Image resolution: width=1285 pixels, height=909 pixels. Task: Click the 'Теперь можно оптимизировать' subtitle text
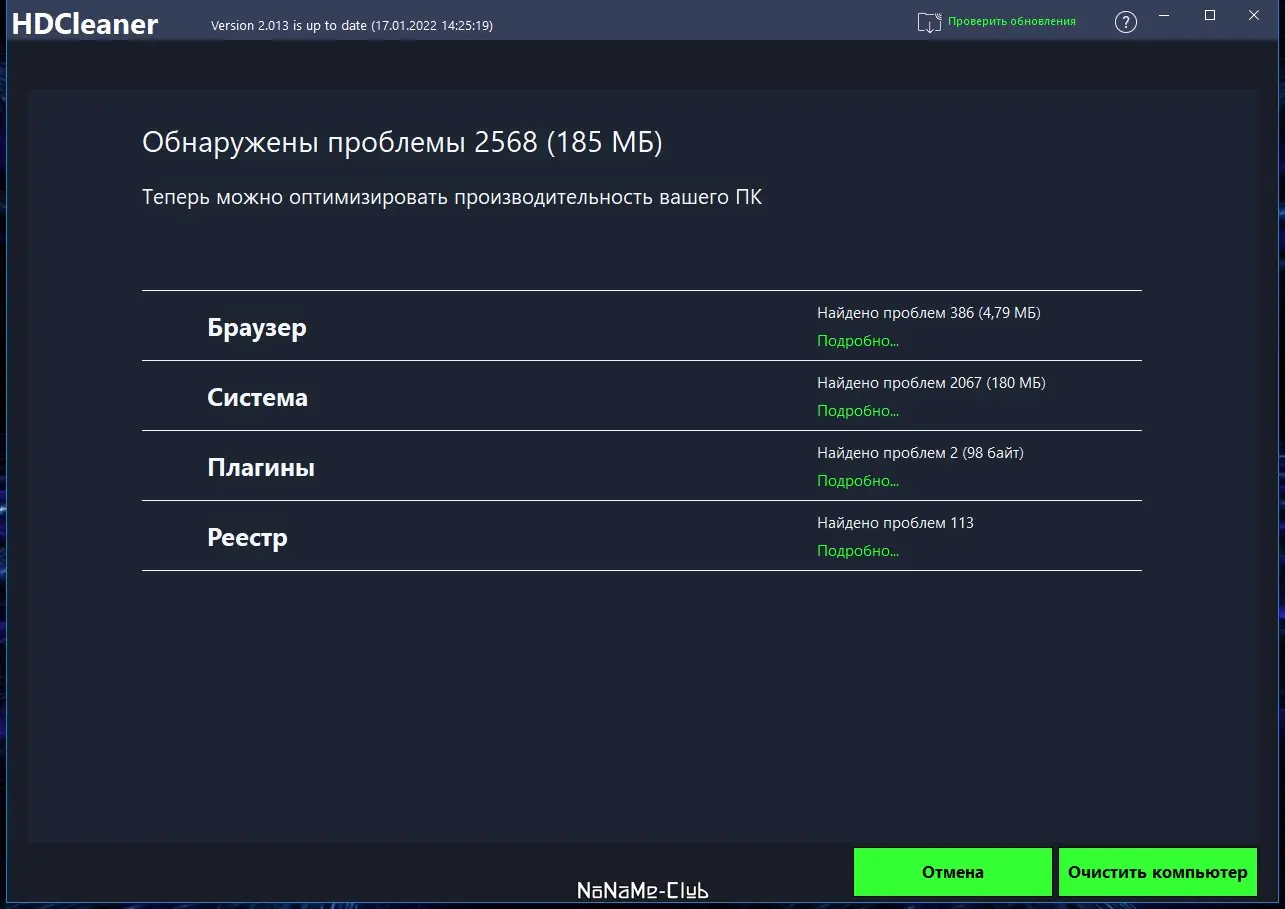coord(452,197)
